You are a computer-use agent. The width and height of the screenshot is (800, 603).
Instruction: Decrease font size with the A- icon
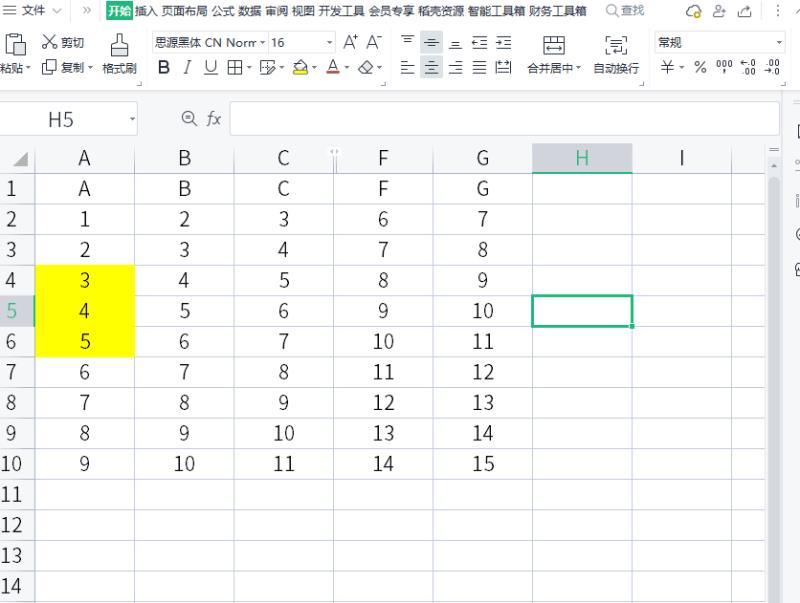tap(374, 42)
